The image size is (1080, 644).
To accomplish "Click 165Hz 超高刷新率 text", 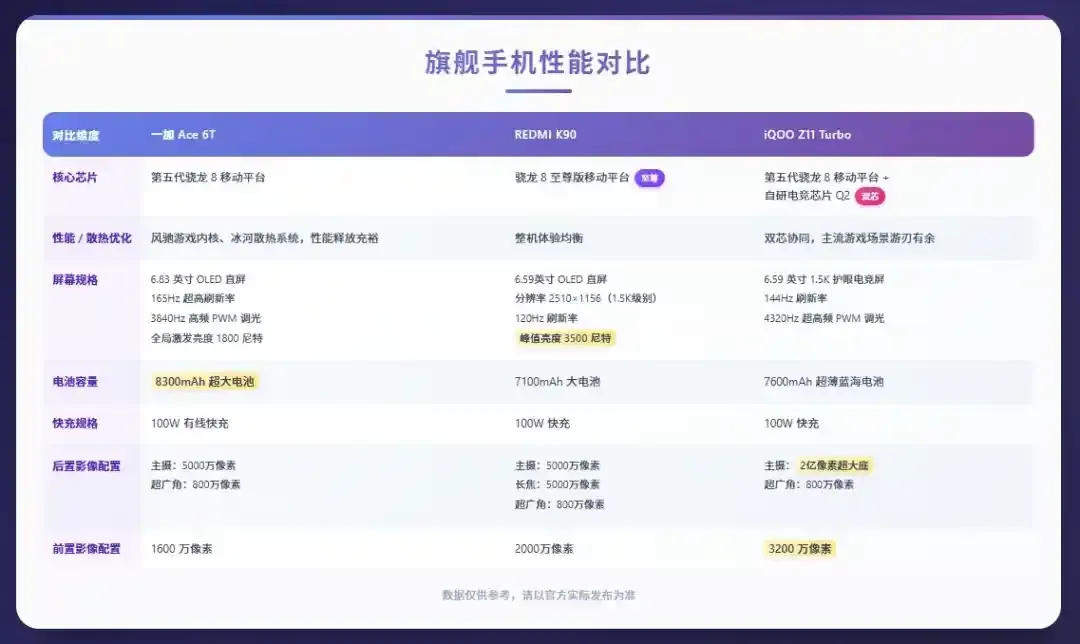I will 193,298.
